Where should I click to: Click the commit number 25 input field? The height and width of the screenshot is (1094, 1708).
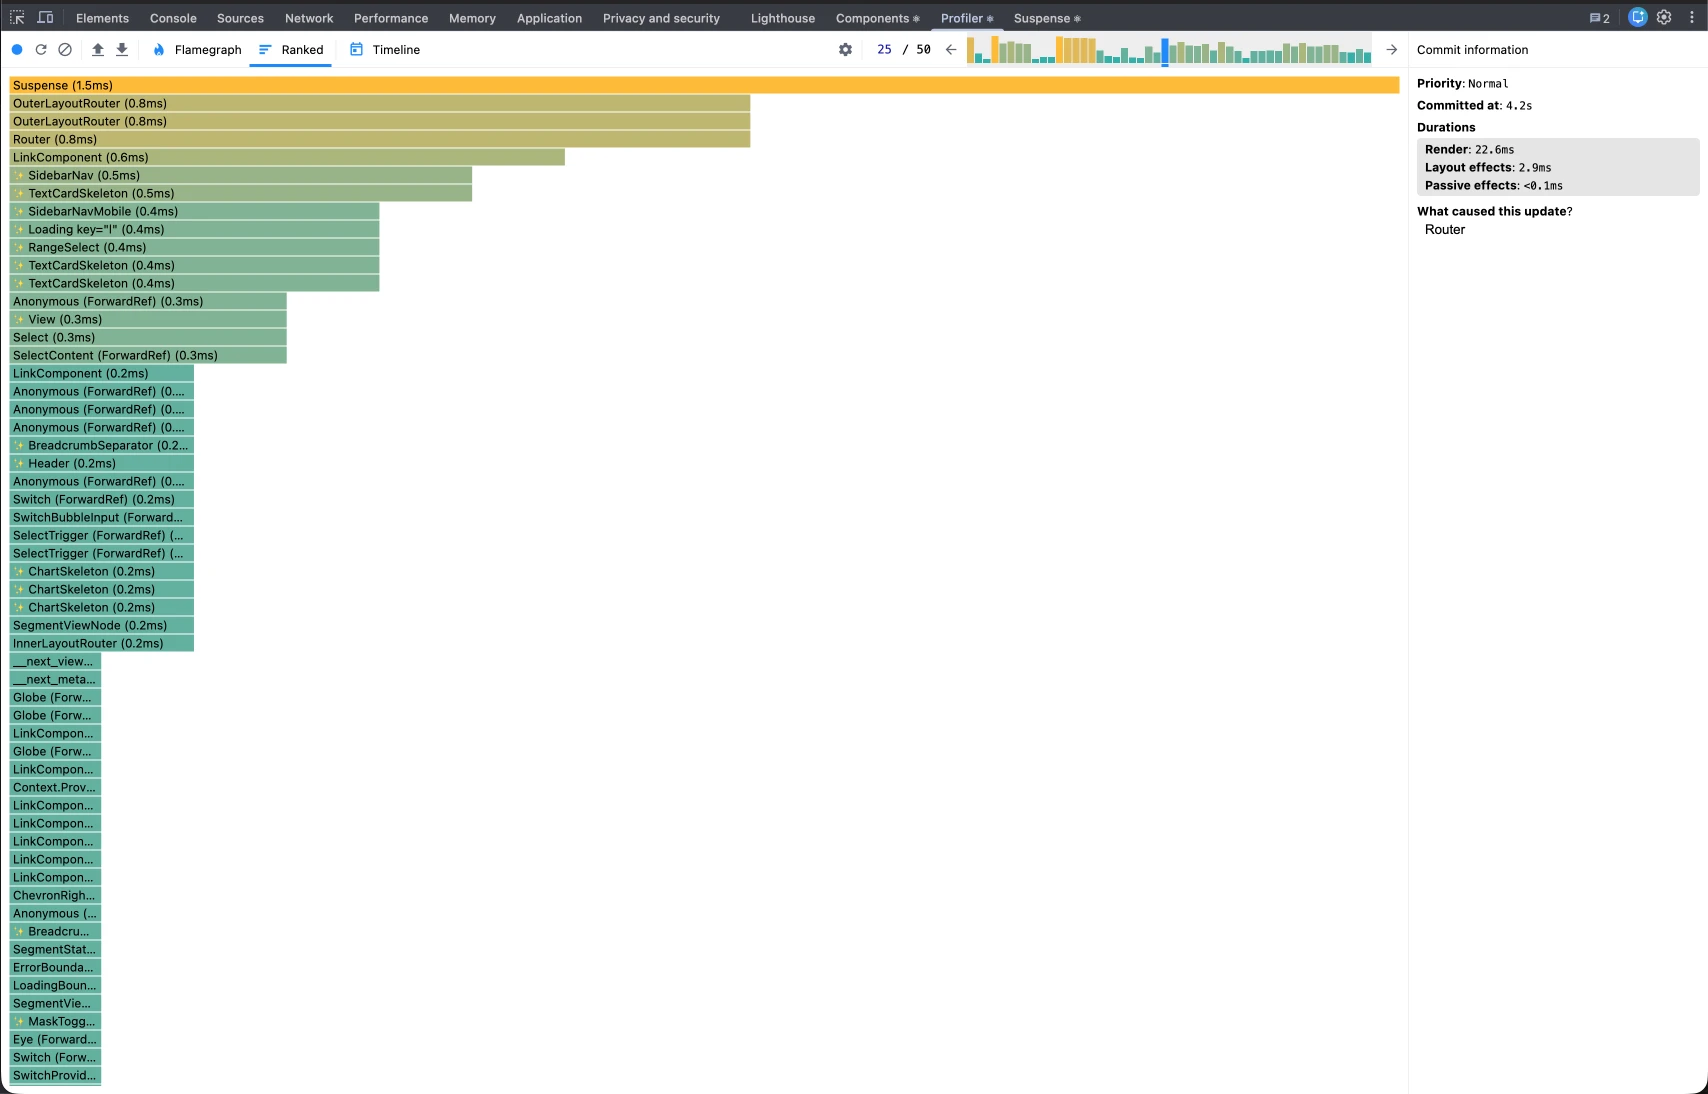coord(884,50)
